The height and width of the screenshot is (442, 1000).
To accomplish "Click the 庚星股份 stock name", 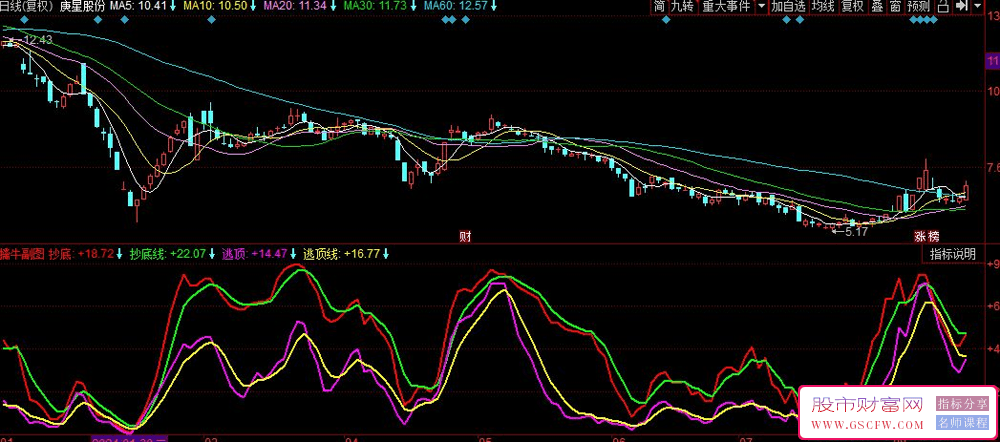I will point(81,6).
